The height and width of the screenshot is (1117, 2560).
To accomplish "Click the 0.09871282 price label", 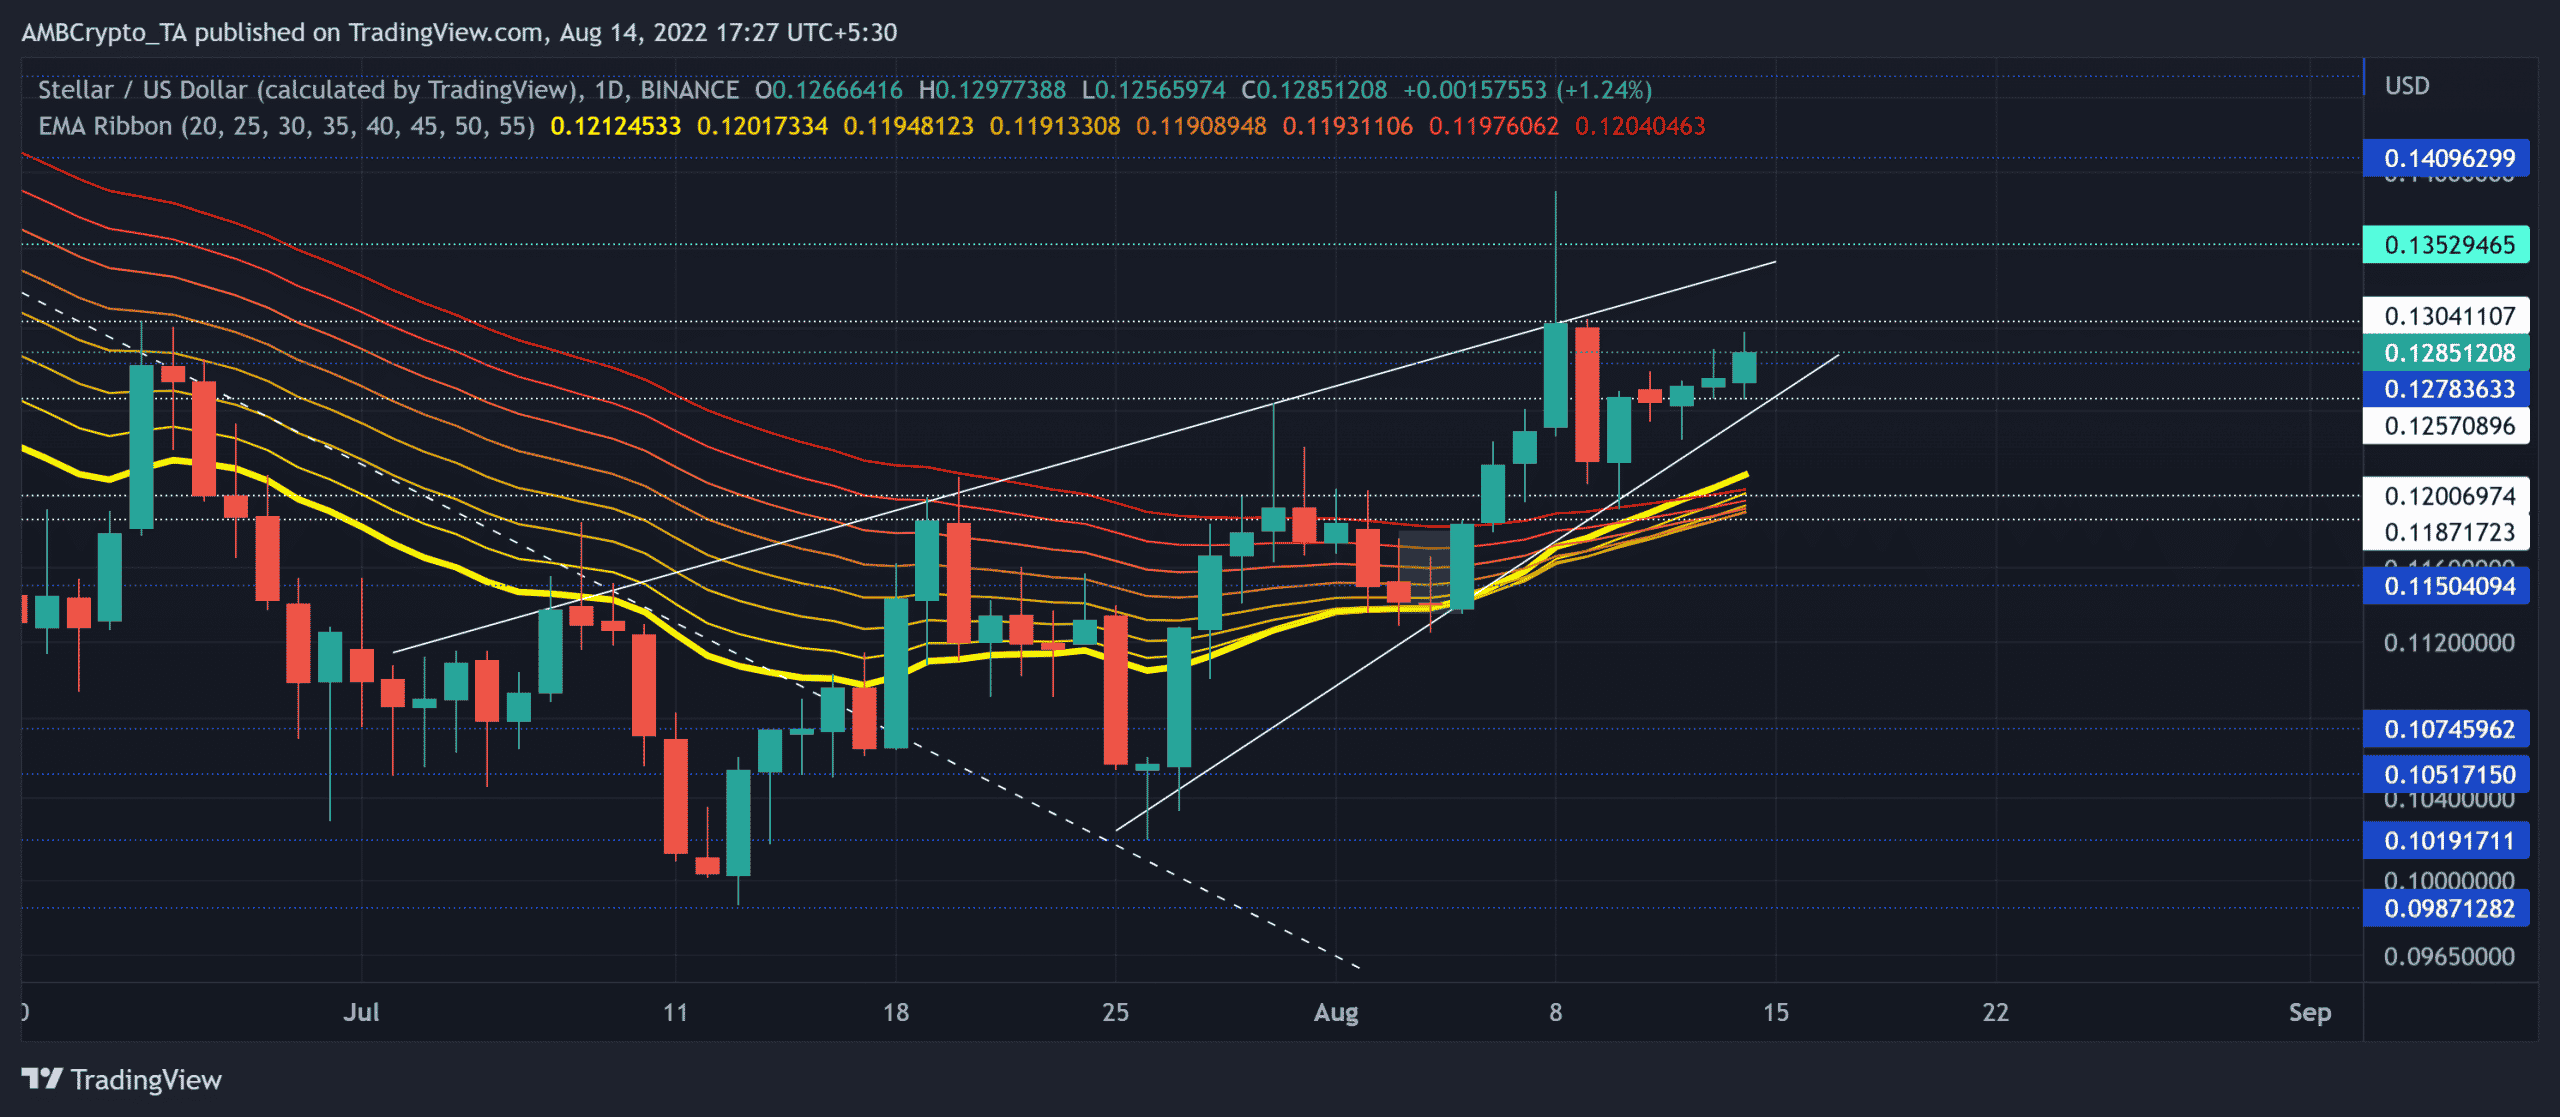I will [x=2446, y=908].
